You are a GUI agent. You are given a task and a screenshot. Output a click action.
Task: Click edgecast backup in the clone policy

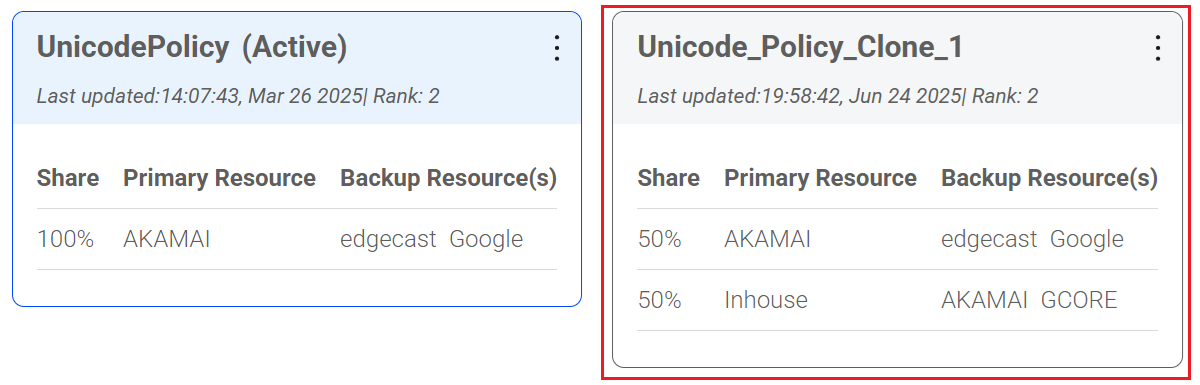pos(989,239)
